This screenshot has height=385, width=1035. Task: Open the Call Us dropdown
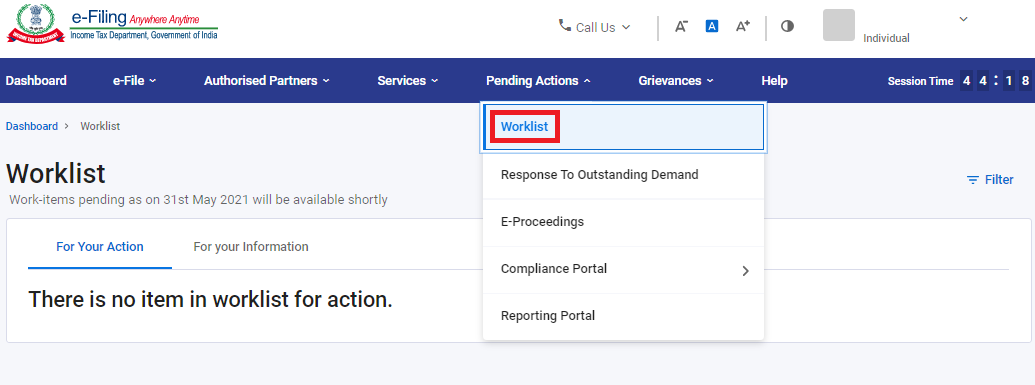click(595, 27)
